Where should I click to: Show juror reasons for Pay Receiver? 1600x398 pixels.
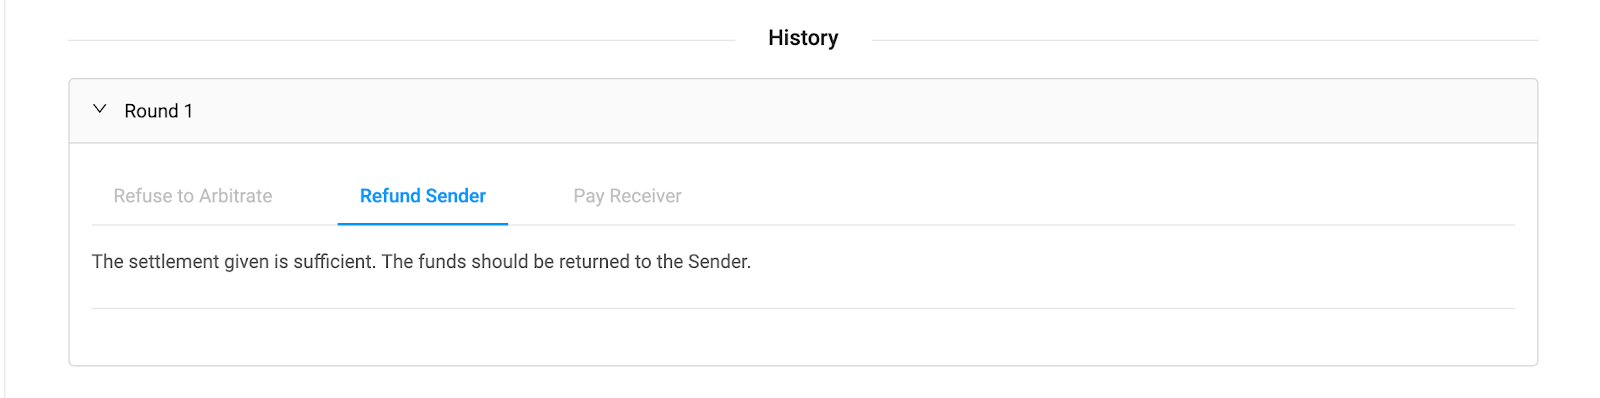pyautogui.click(x=627, y=196)
